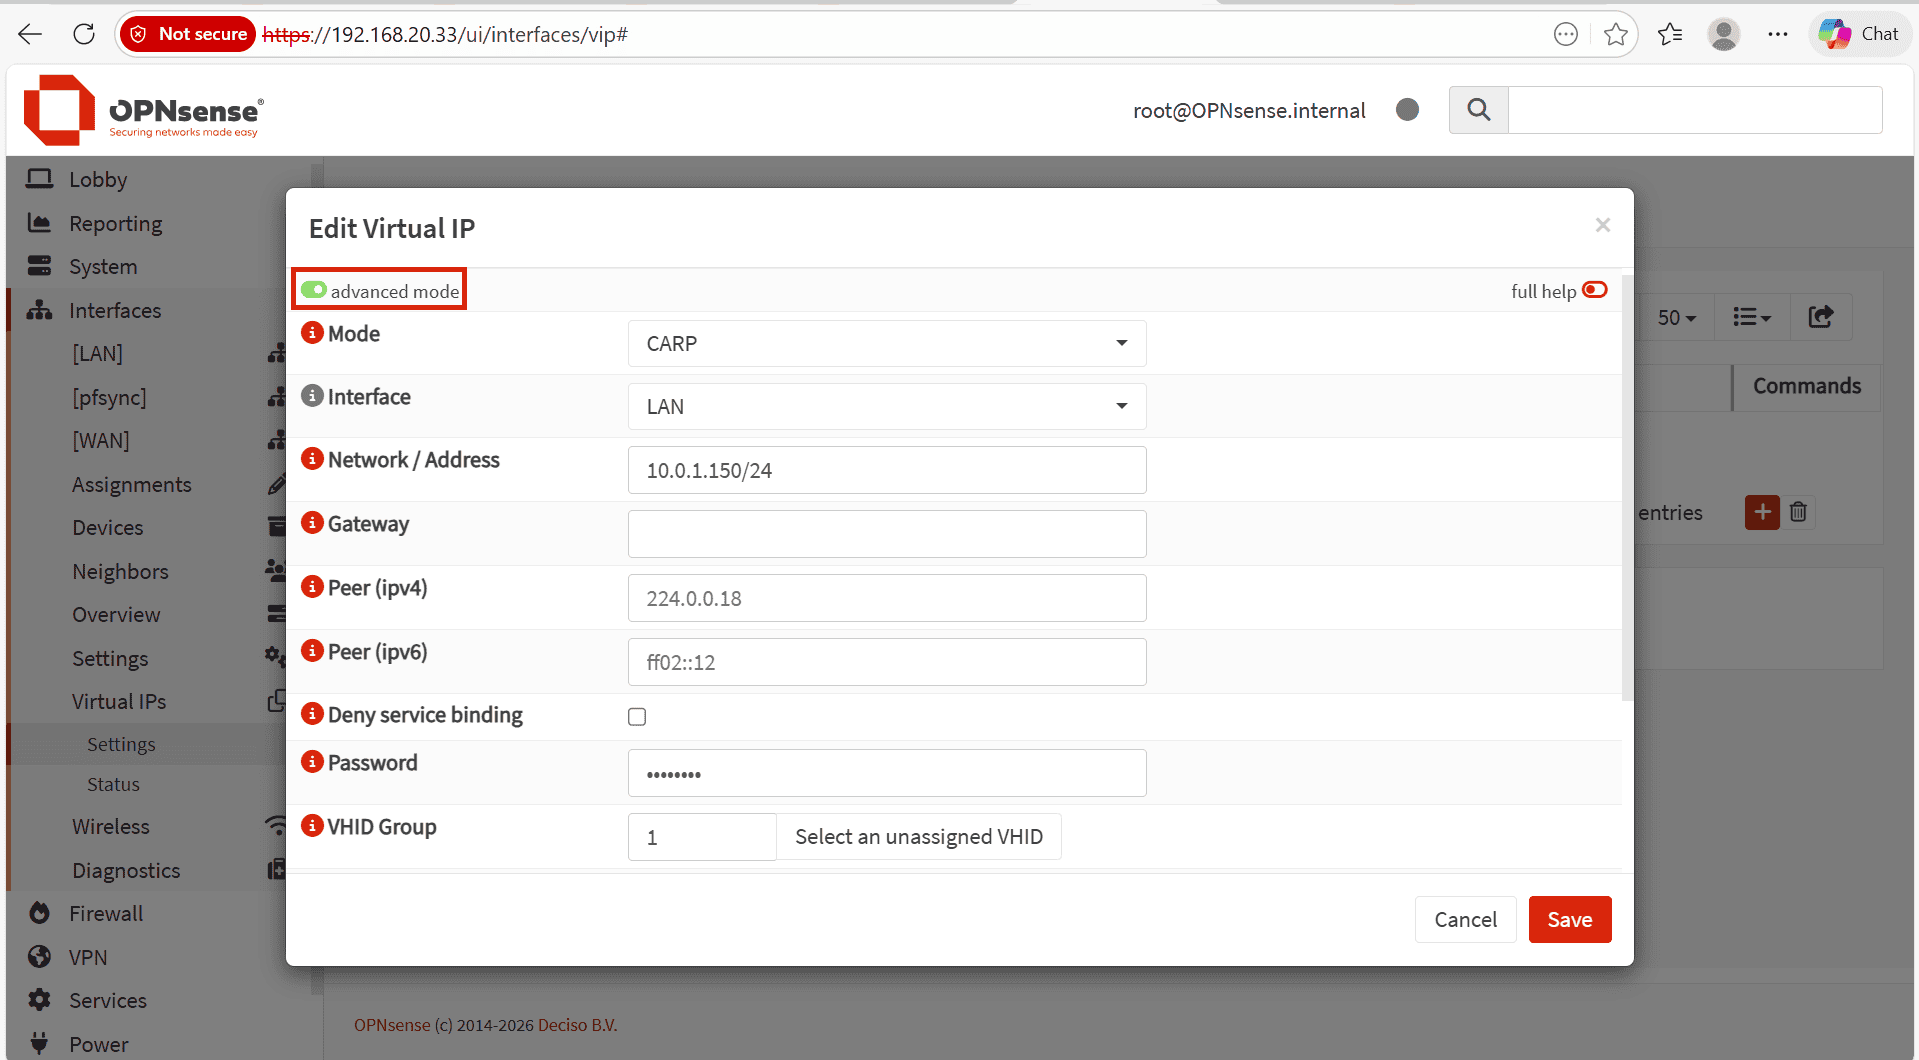This screenshot has height=1060, width=1919.
Task: Click the browser URL address text
Action: (x=445, y=34)
